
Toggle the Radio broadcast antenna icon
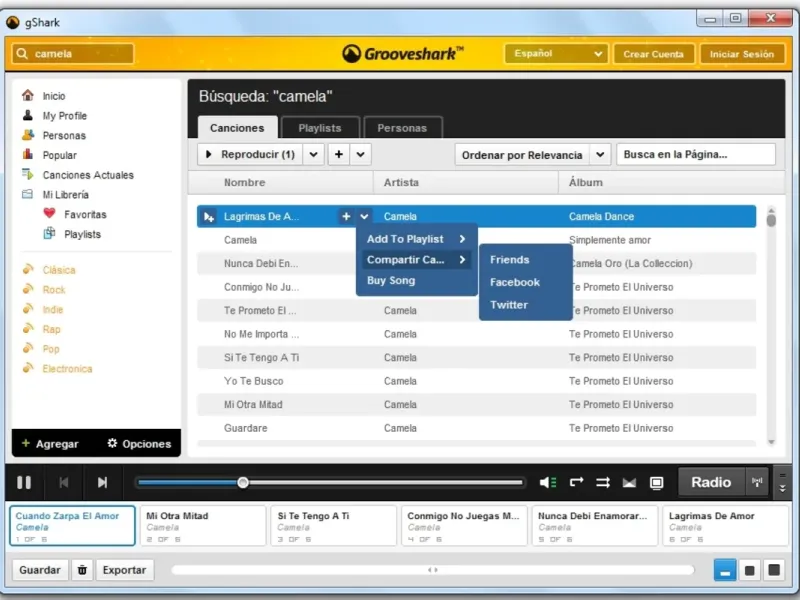757,482
